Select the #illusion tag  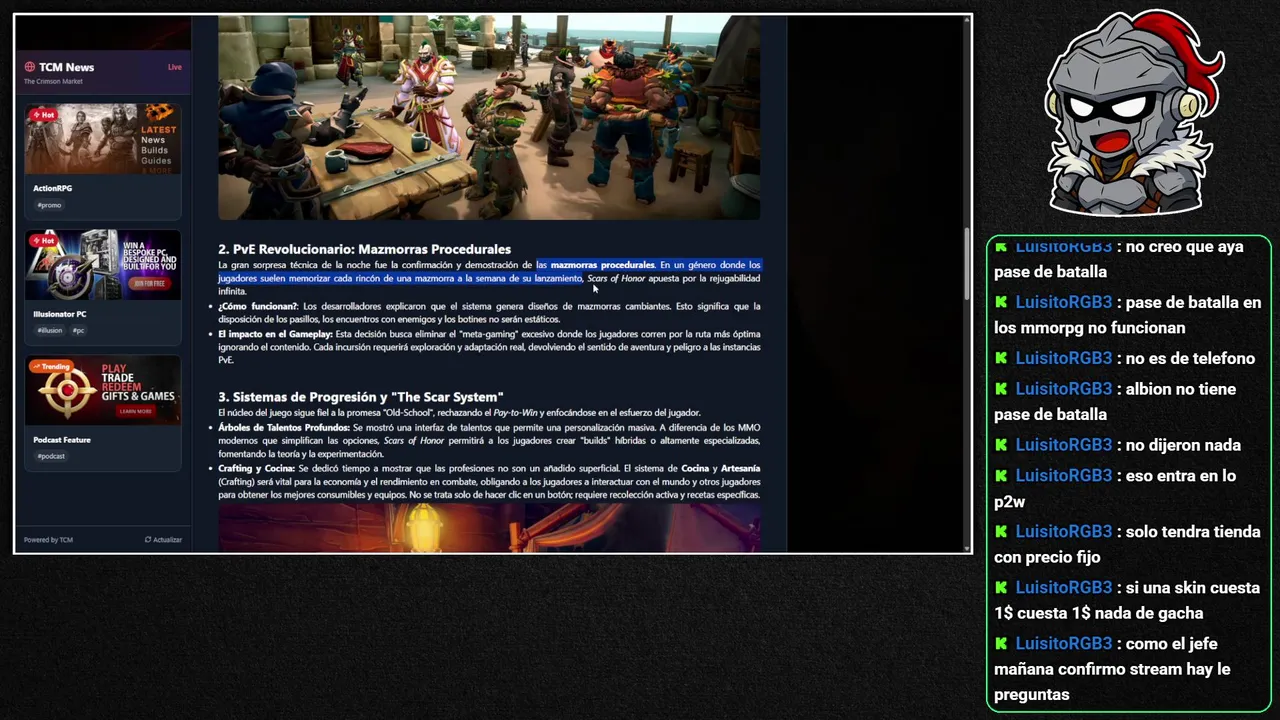(50, 330)
